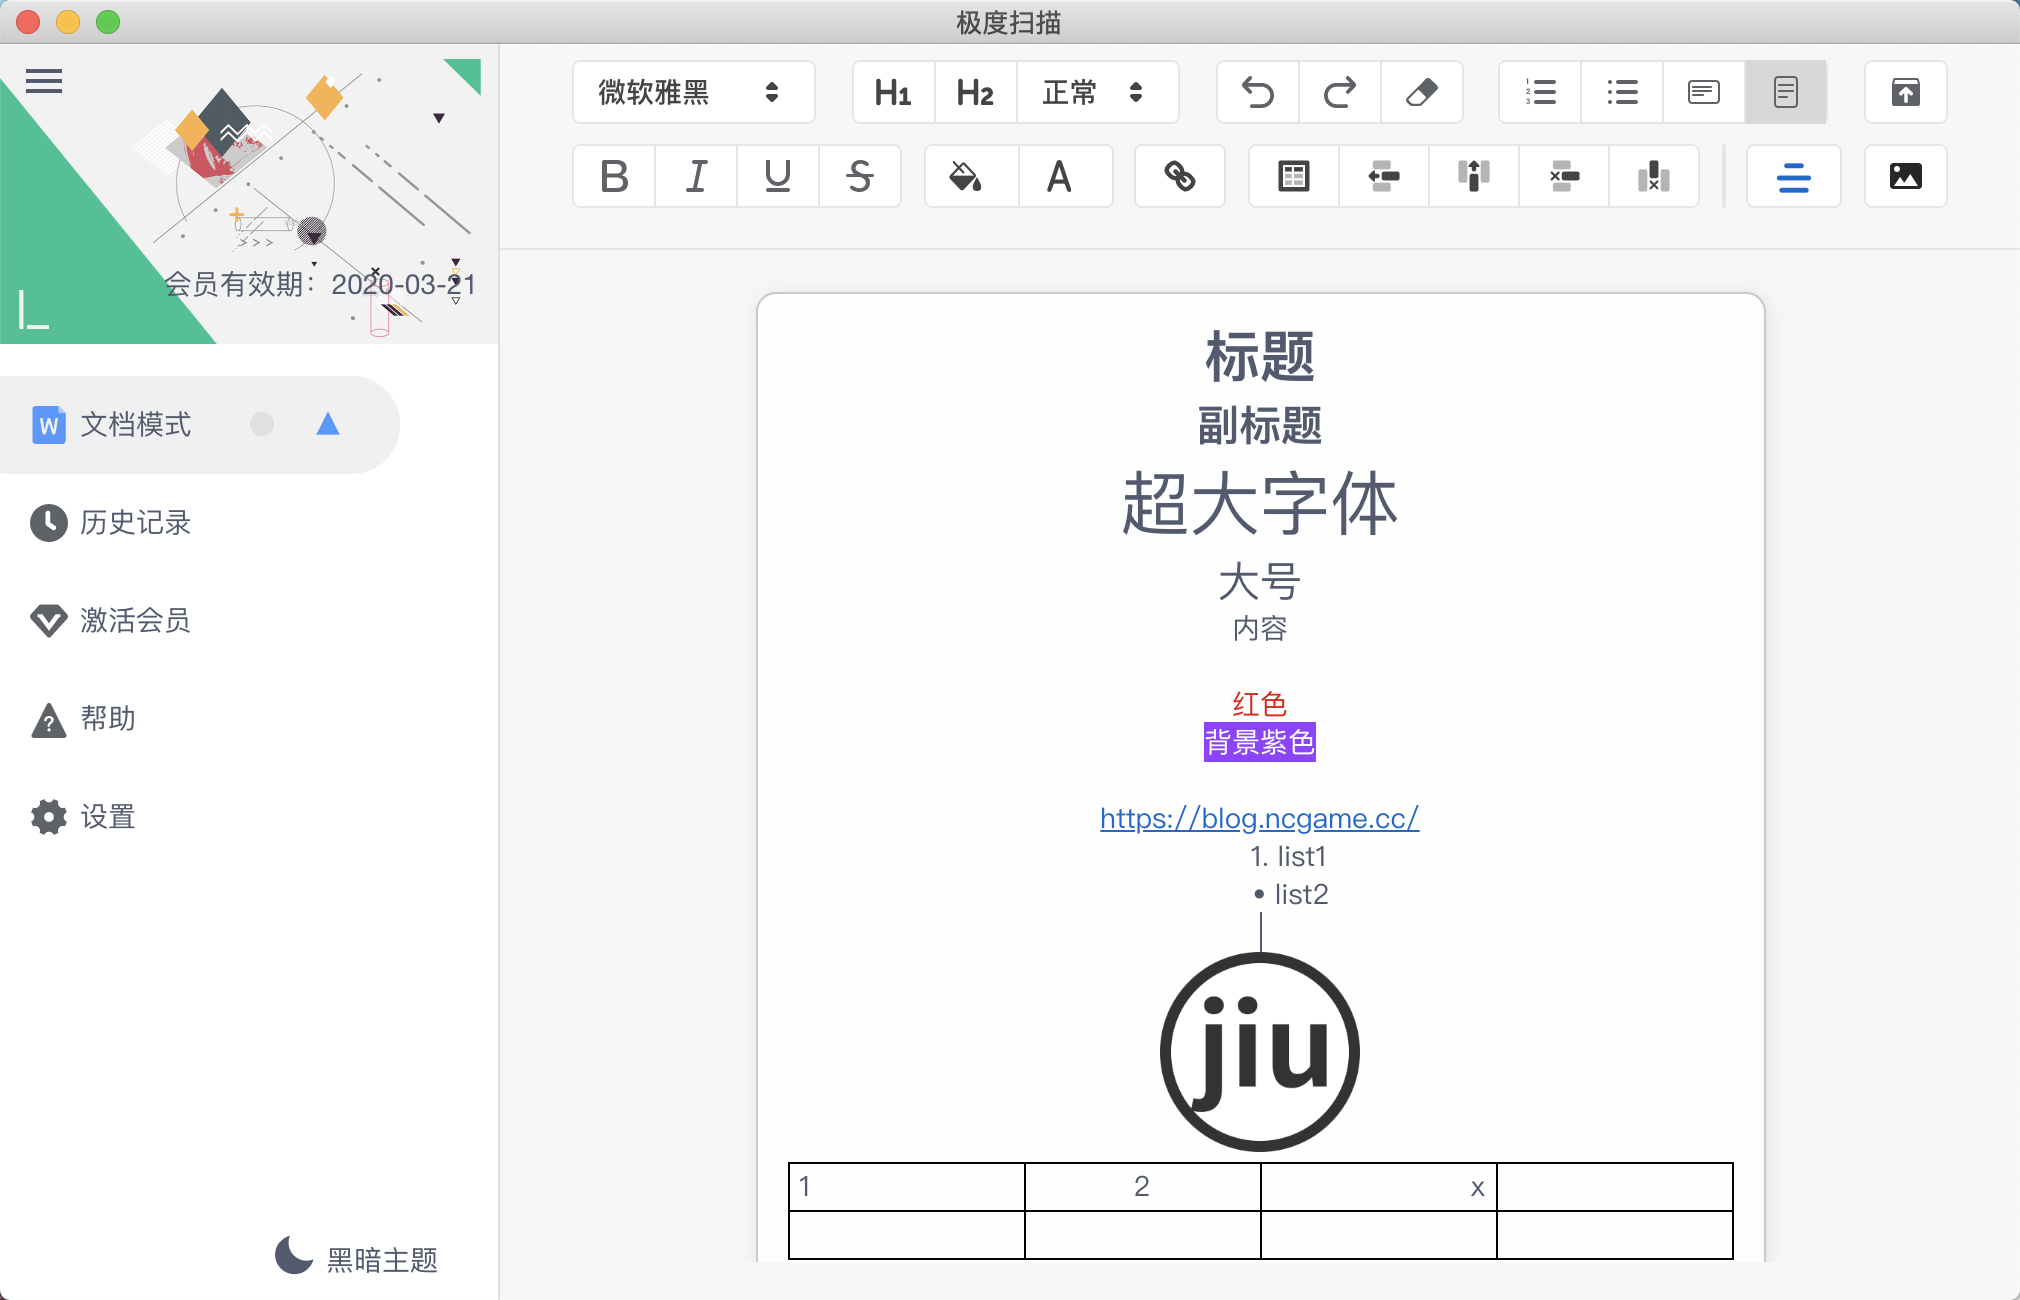Click the undo arrow icon

click(x=1257, y=93)
